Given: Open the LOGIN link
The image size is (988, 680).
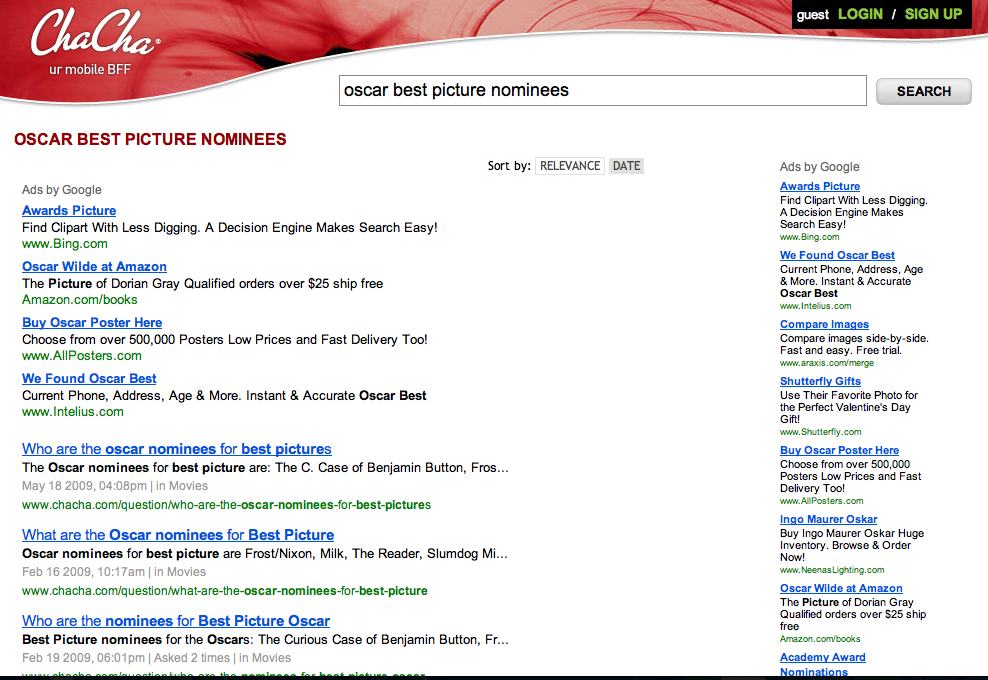Looking at the screenshot, I should click(x=860, y=14).
